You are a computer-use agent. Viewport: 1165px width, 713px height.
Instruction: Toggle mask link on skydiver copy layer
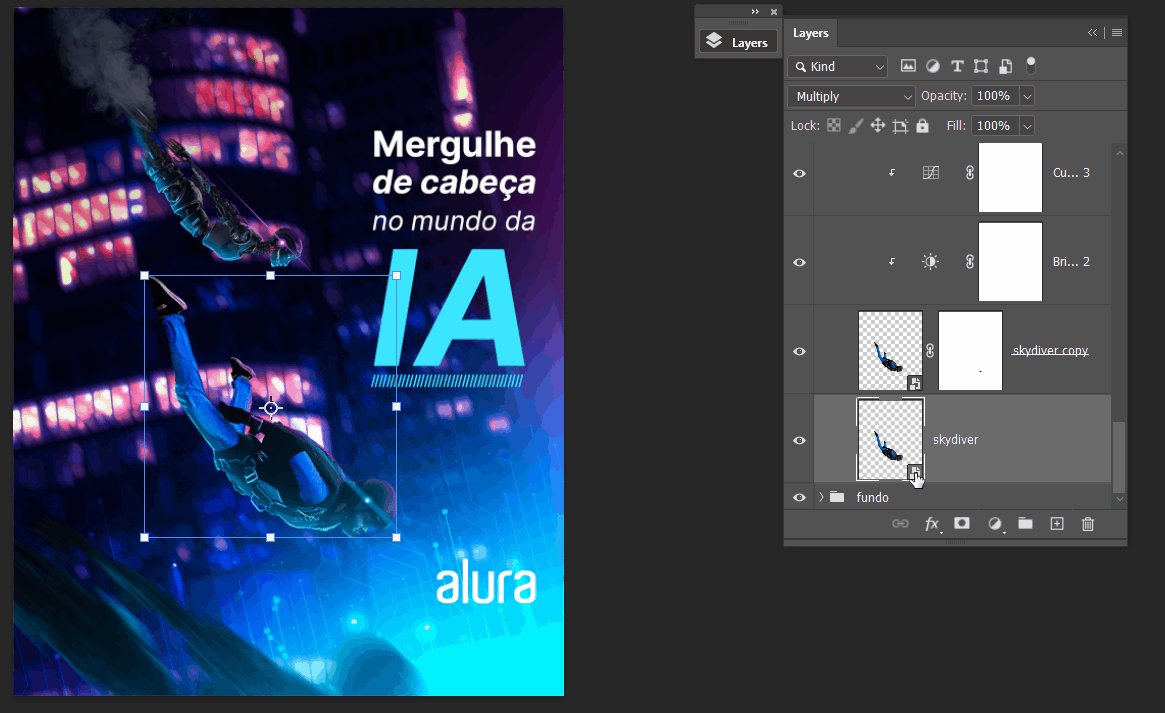pos(930,351)
